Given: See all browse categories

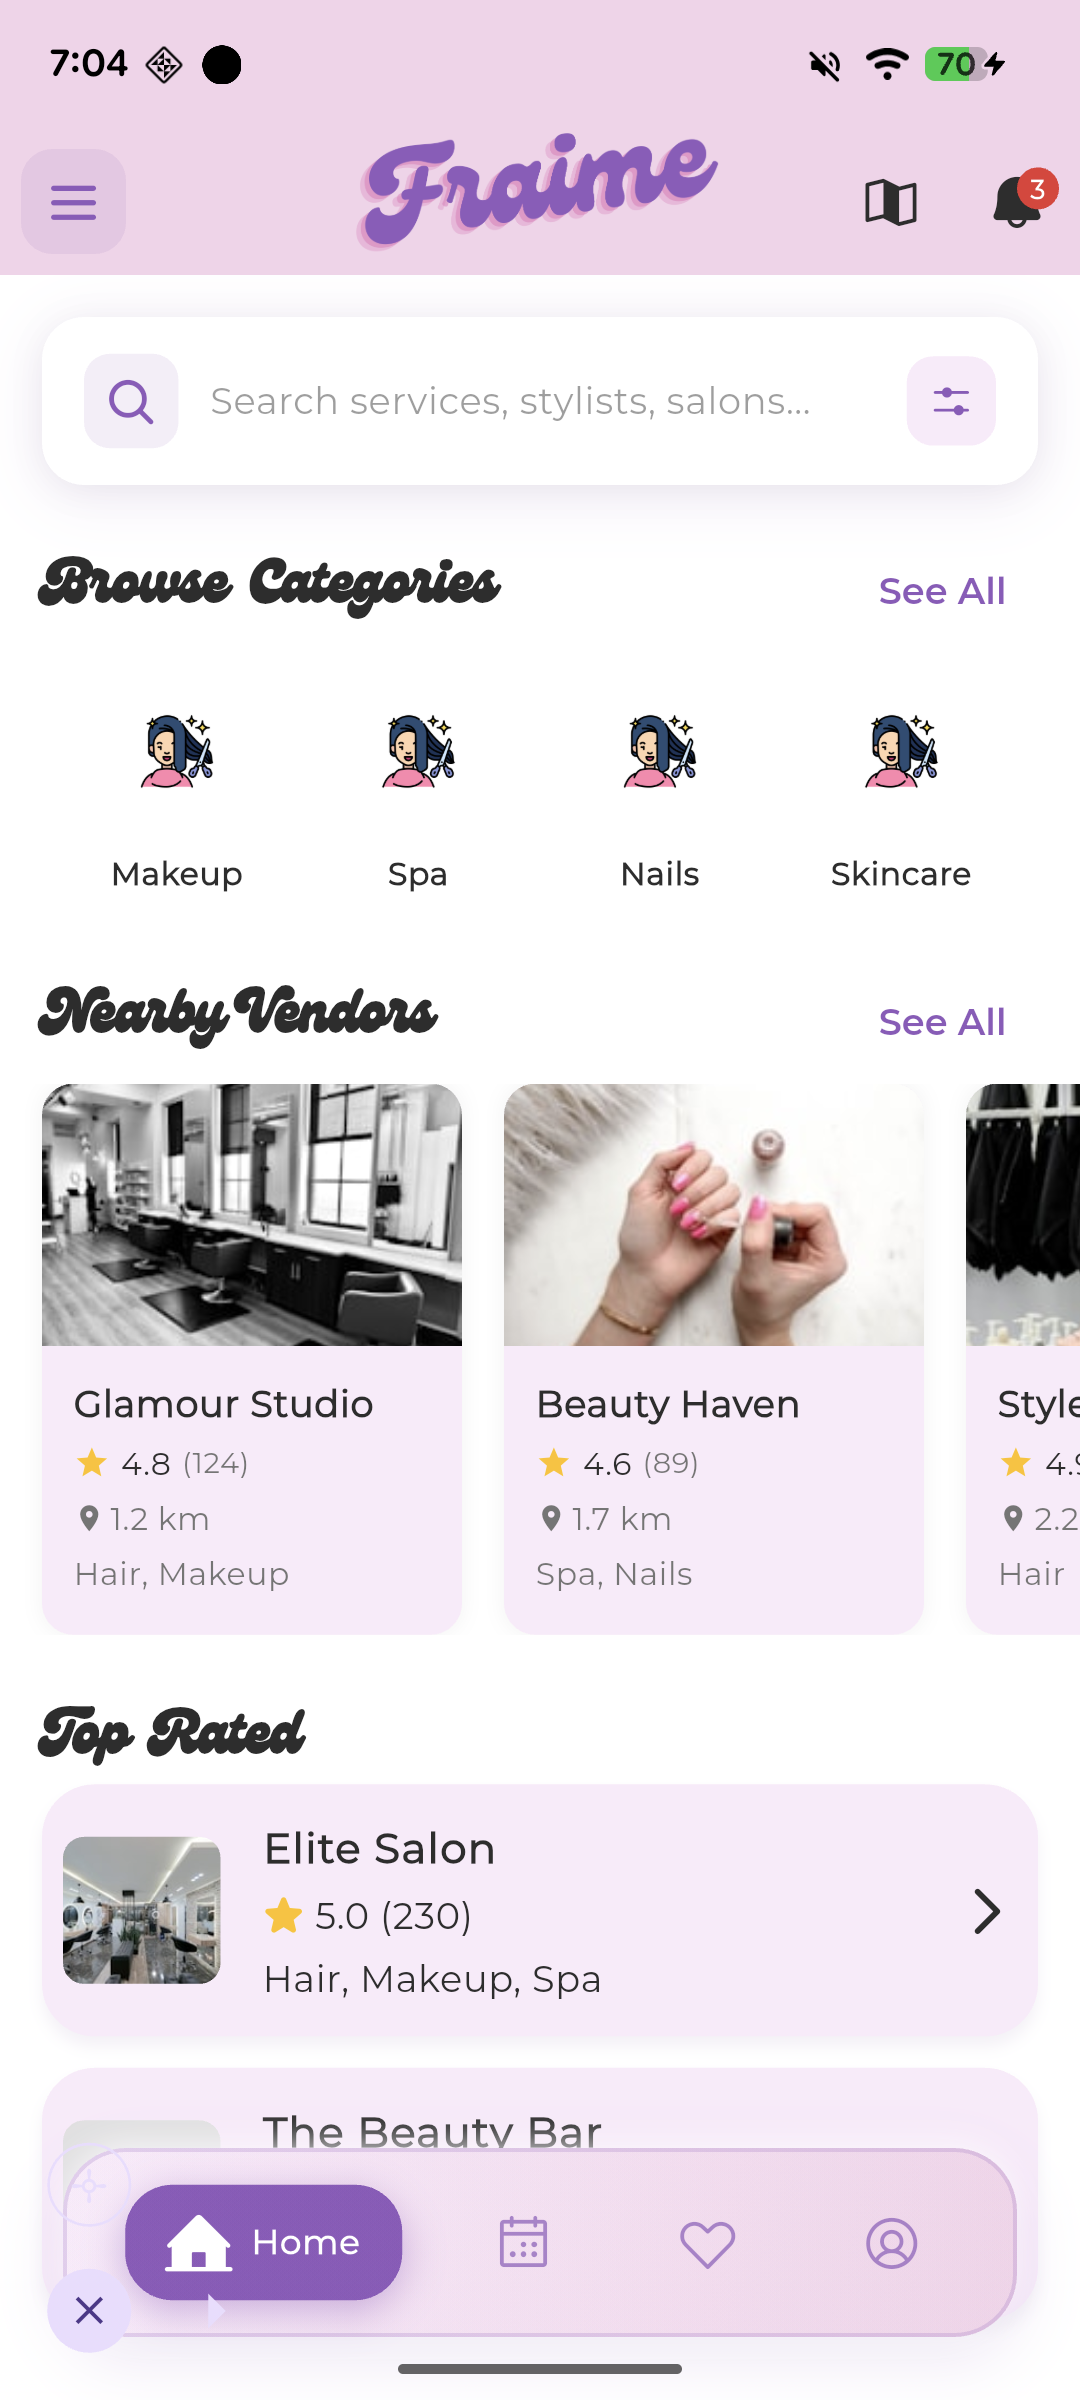Looking at the screenshot, I should pos(942,591).
